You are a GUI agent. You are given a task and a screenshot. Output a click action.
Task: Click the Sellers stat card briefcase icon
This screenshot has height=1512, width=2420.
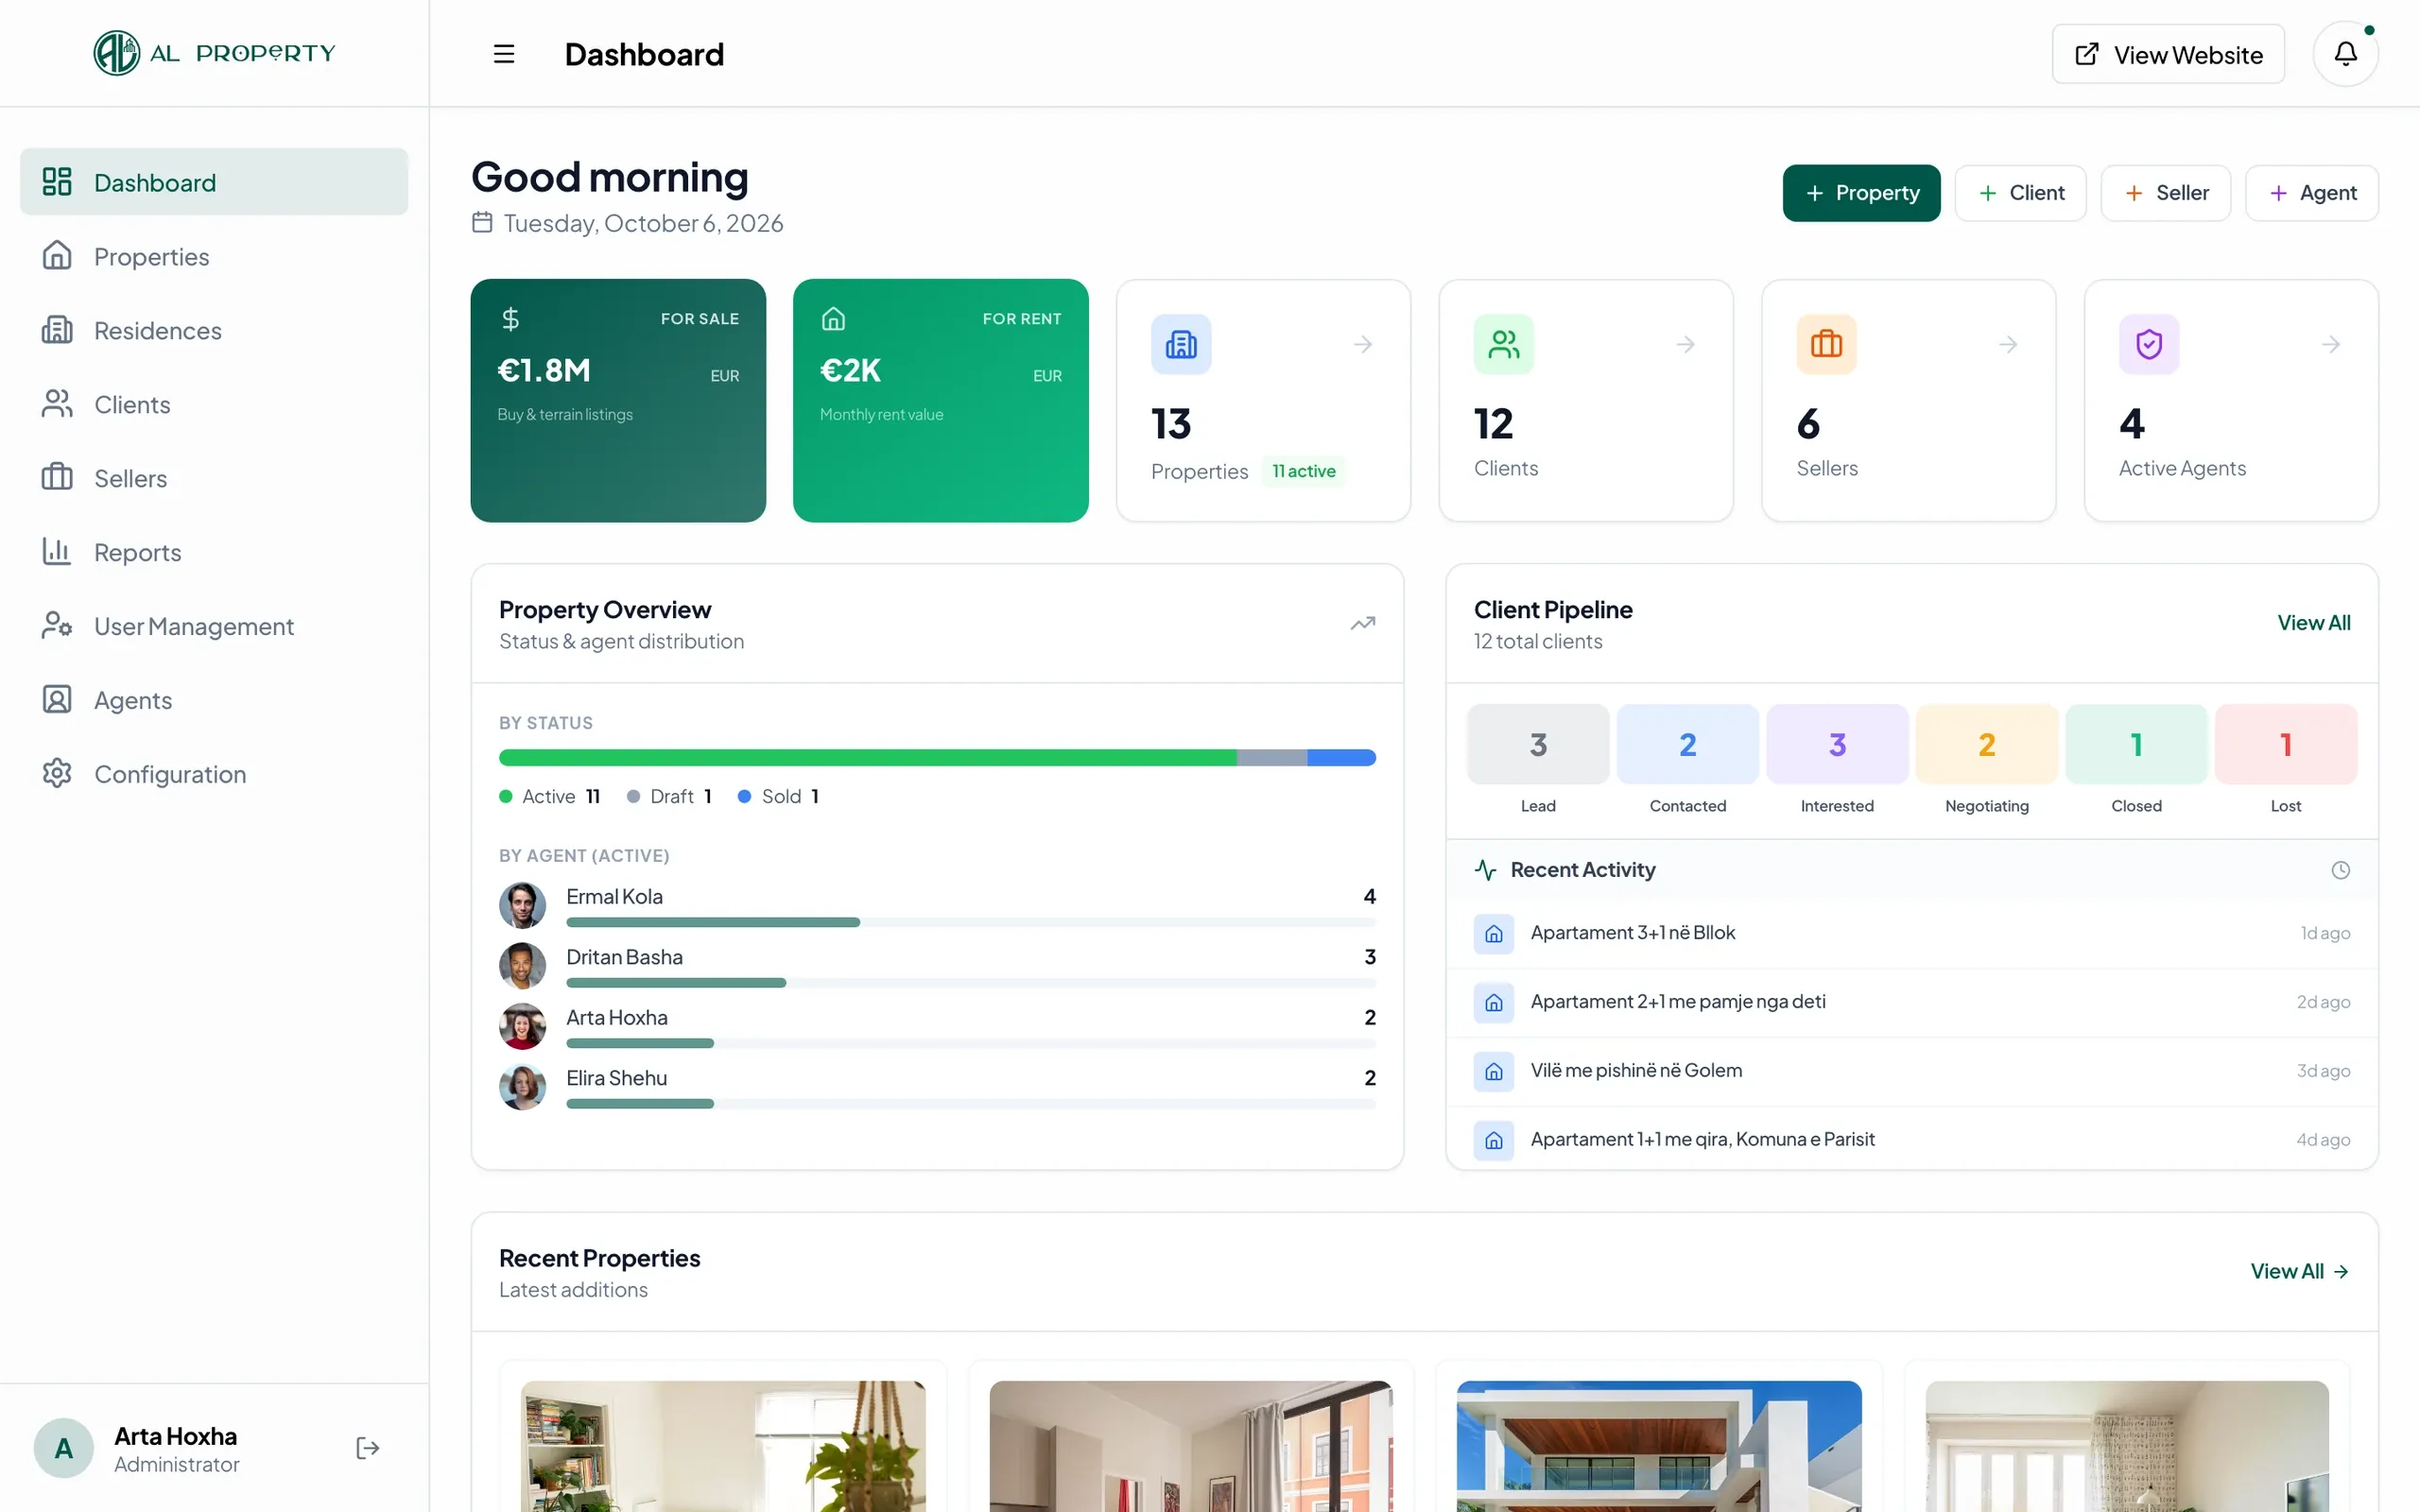pyautogui.click(x=1826, y=344)
